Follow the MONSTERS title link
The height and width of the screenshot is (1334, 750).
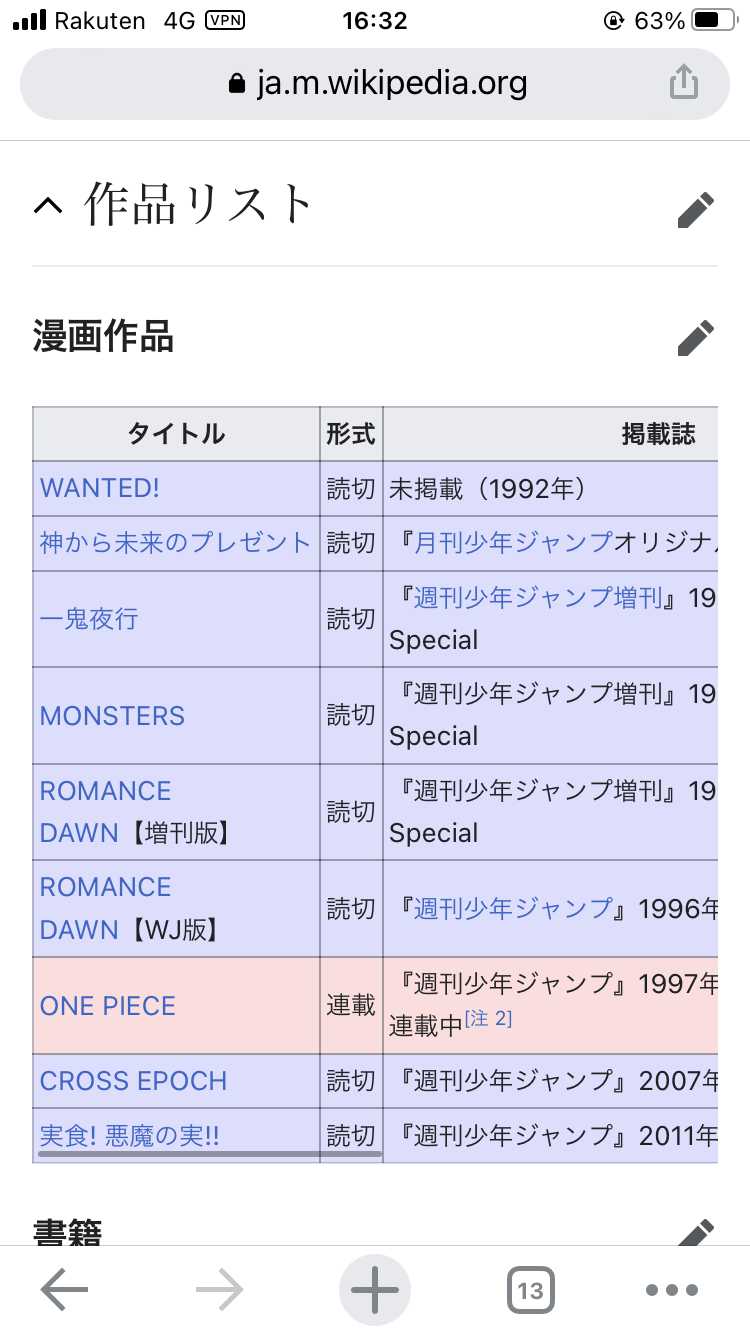click(x=112, y=716)
